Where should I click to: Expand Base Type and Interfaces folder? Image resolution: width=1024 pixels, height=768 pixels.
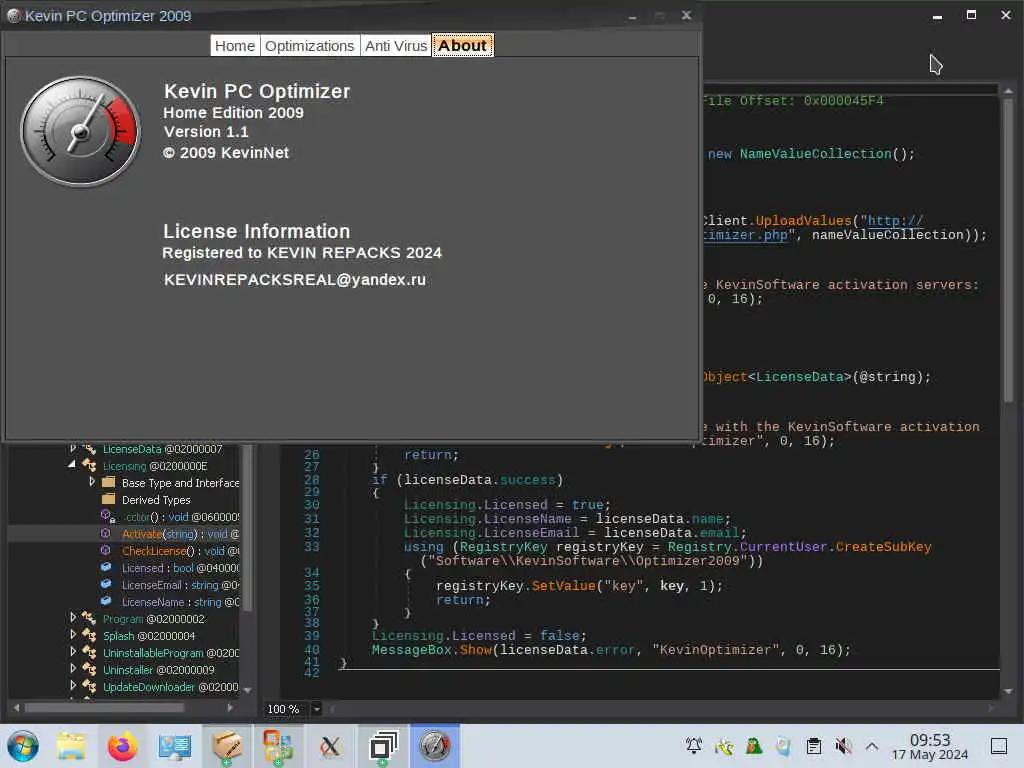[92, 482]
